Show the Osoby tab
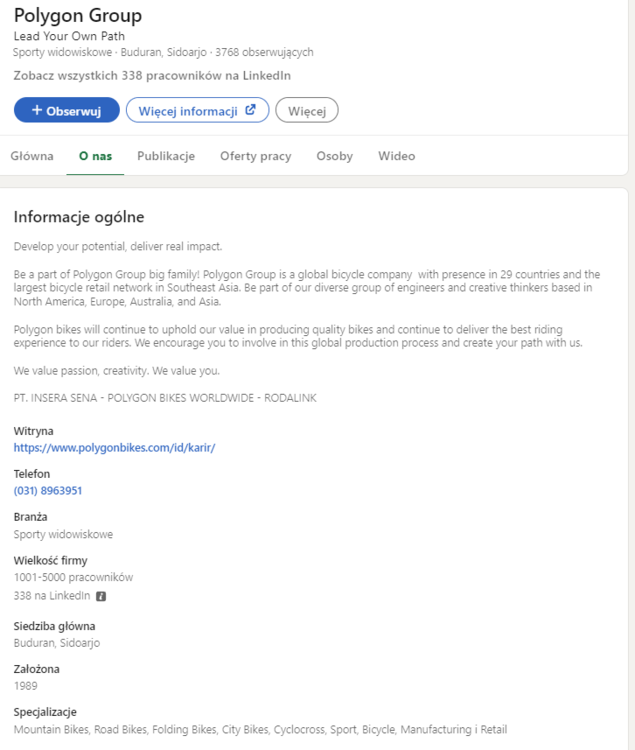The height and width of the screenshot is (750, 635). pyautogui.click(x=334, y=156)
